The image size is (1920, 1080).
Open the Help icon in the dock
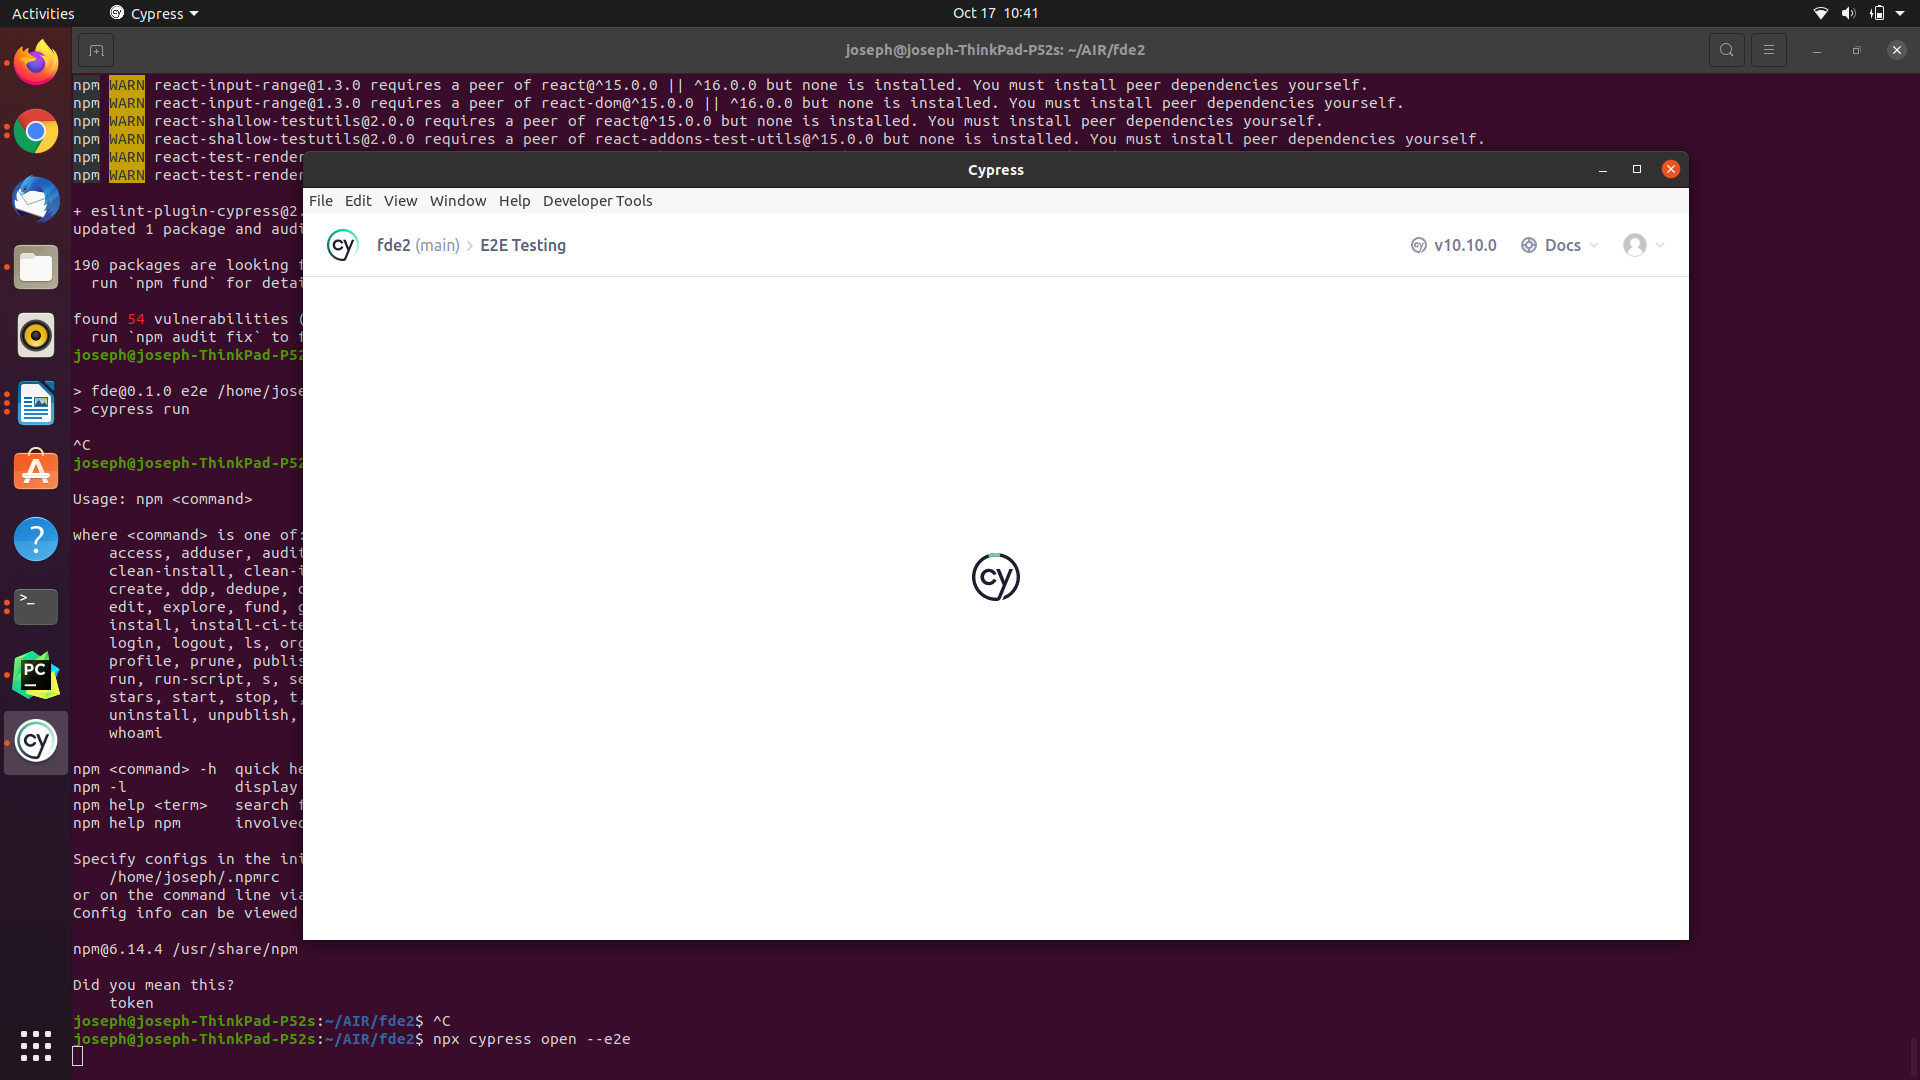[36, 539]
